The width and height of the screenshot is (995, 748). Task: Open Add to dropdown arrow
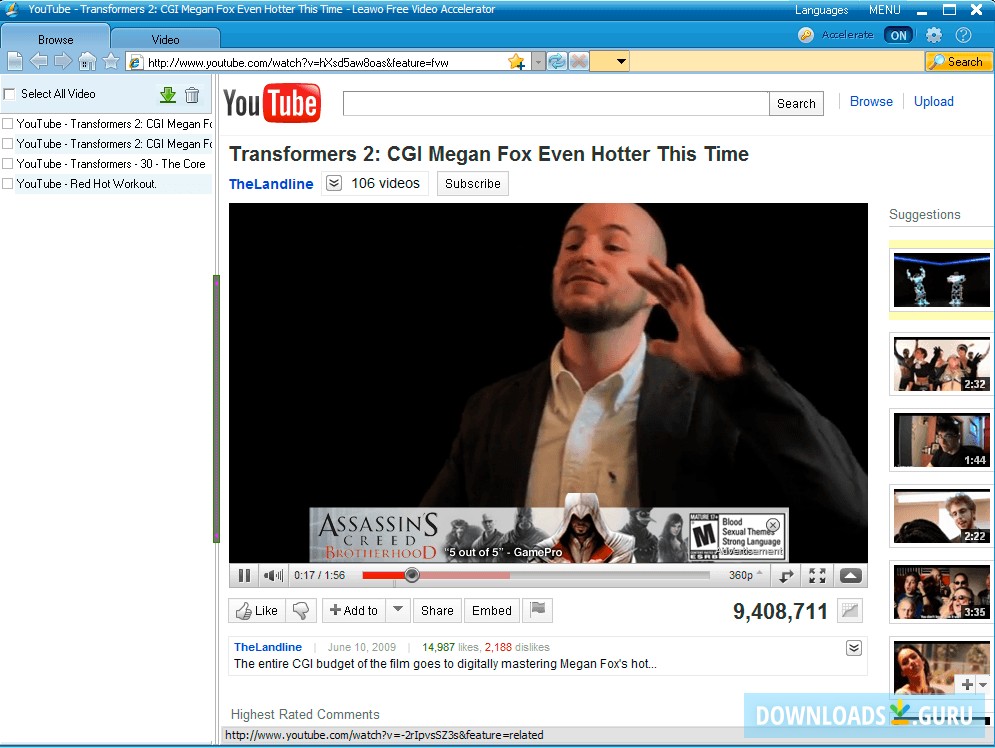pyautogui.click(x=398, y=610)
